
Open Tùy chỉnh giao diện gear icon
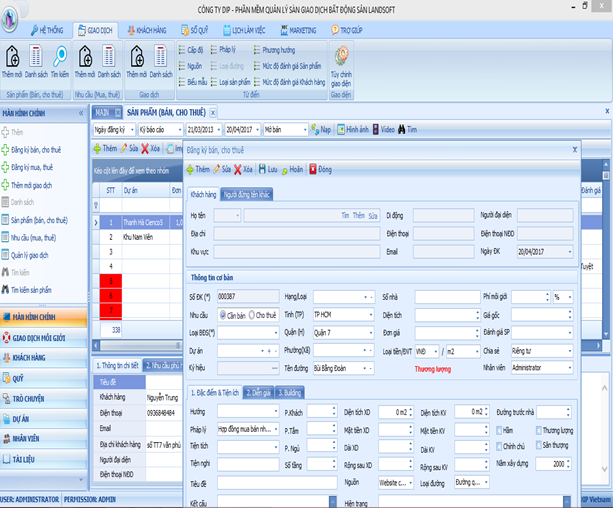(340, 56)
